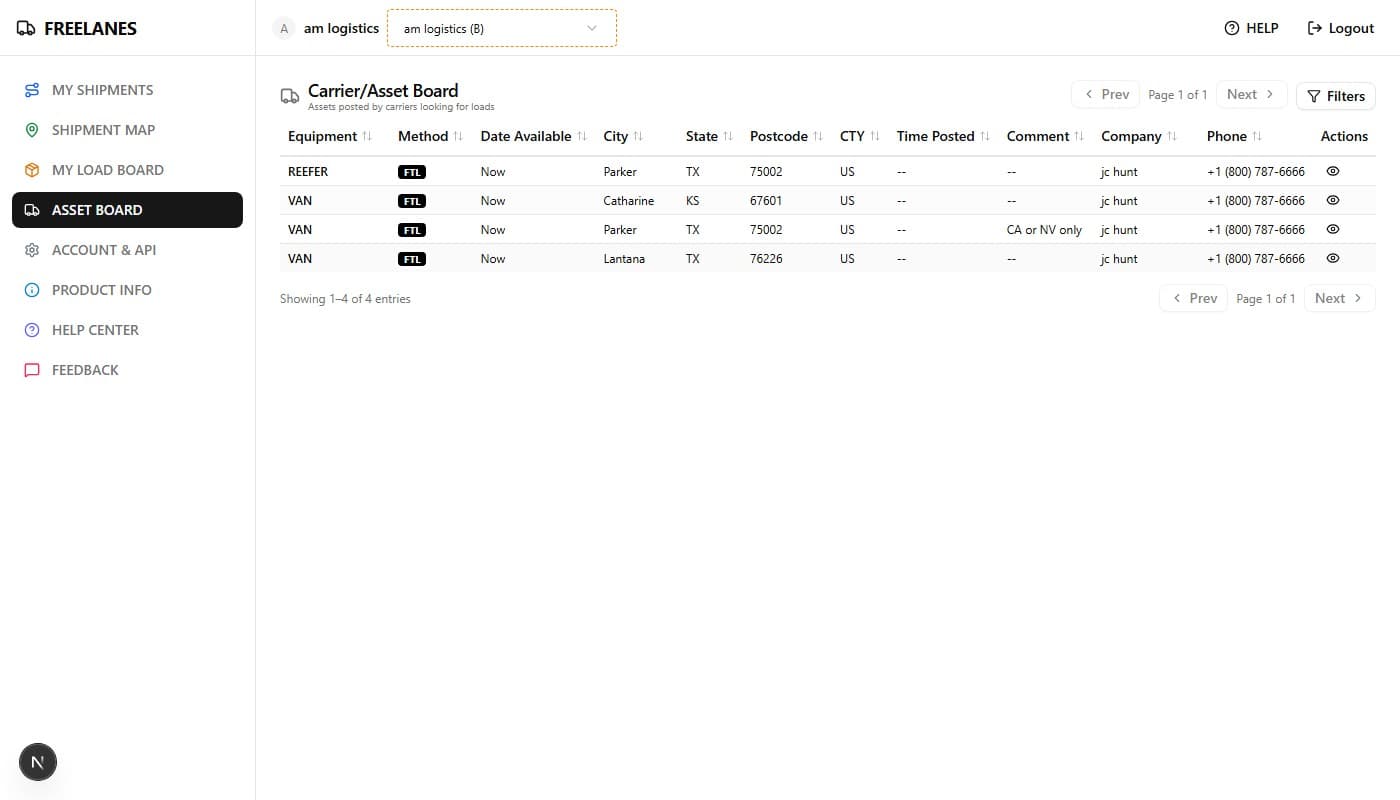Viewport: 1400px width, 800px height.
Task: Sort table by Comment column
Action: [x=1046, y=136]
